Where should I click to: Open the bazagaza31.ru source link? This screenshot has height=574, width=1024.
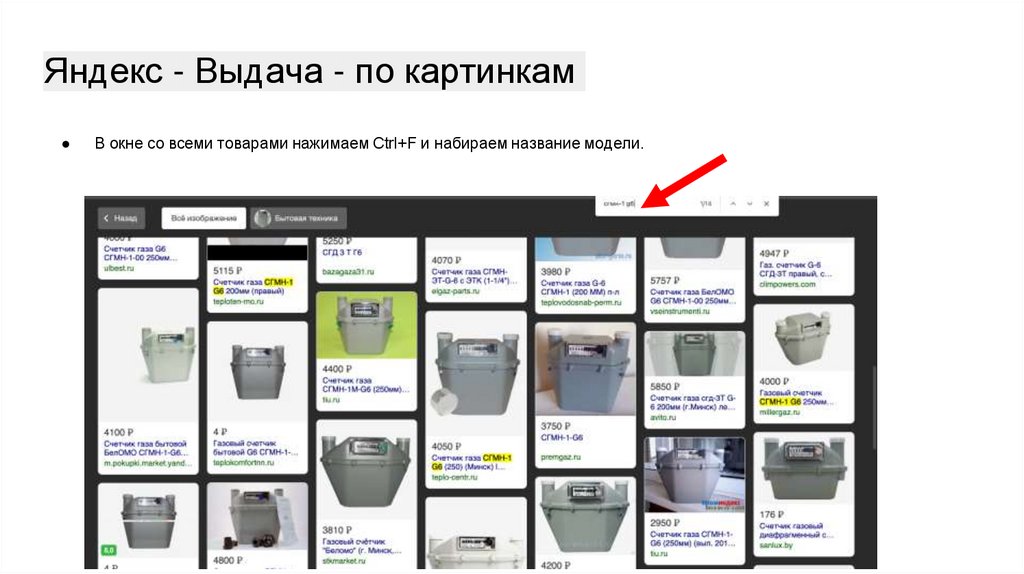click(x=348, y=272)
